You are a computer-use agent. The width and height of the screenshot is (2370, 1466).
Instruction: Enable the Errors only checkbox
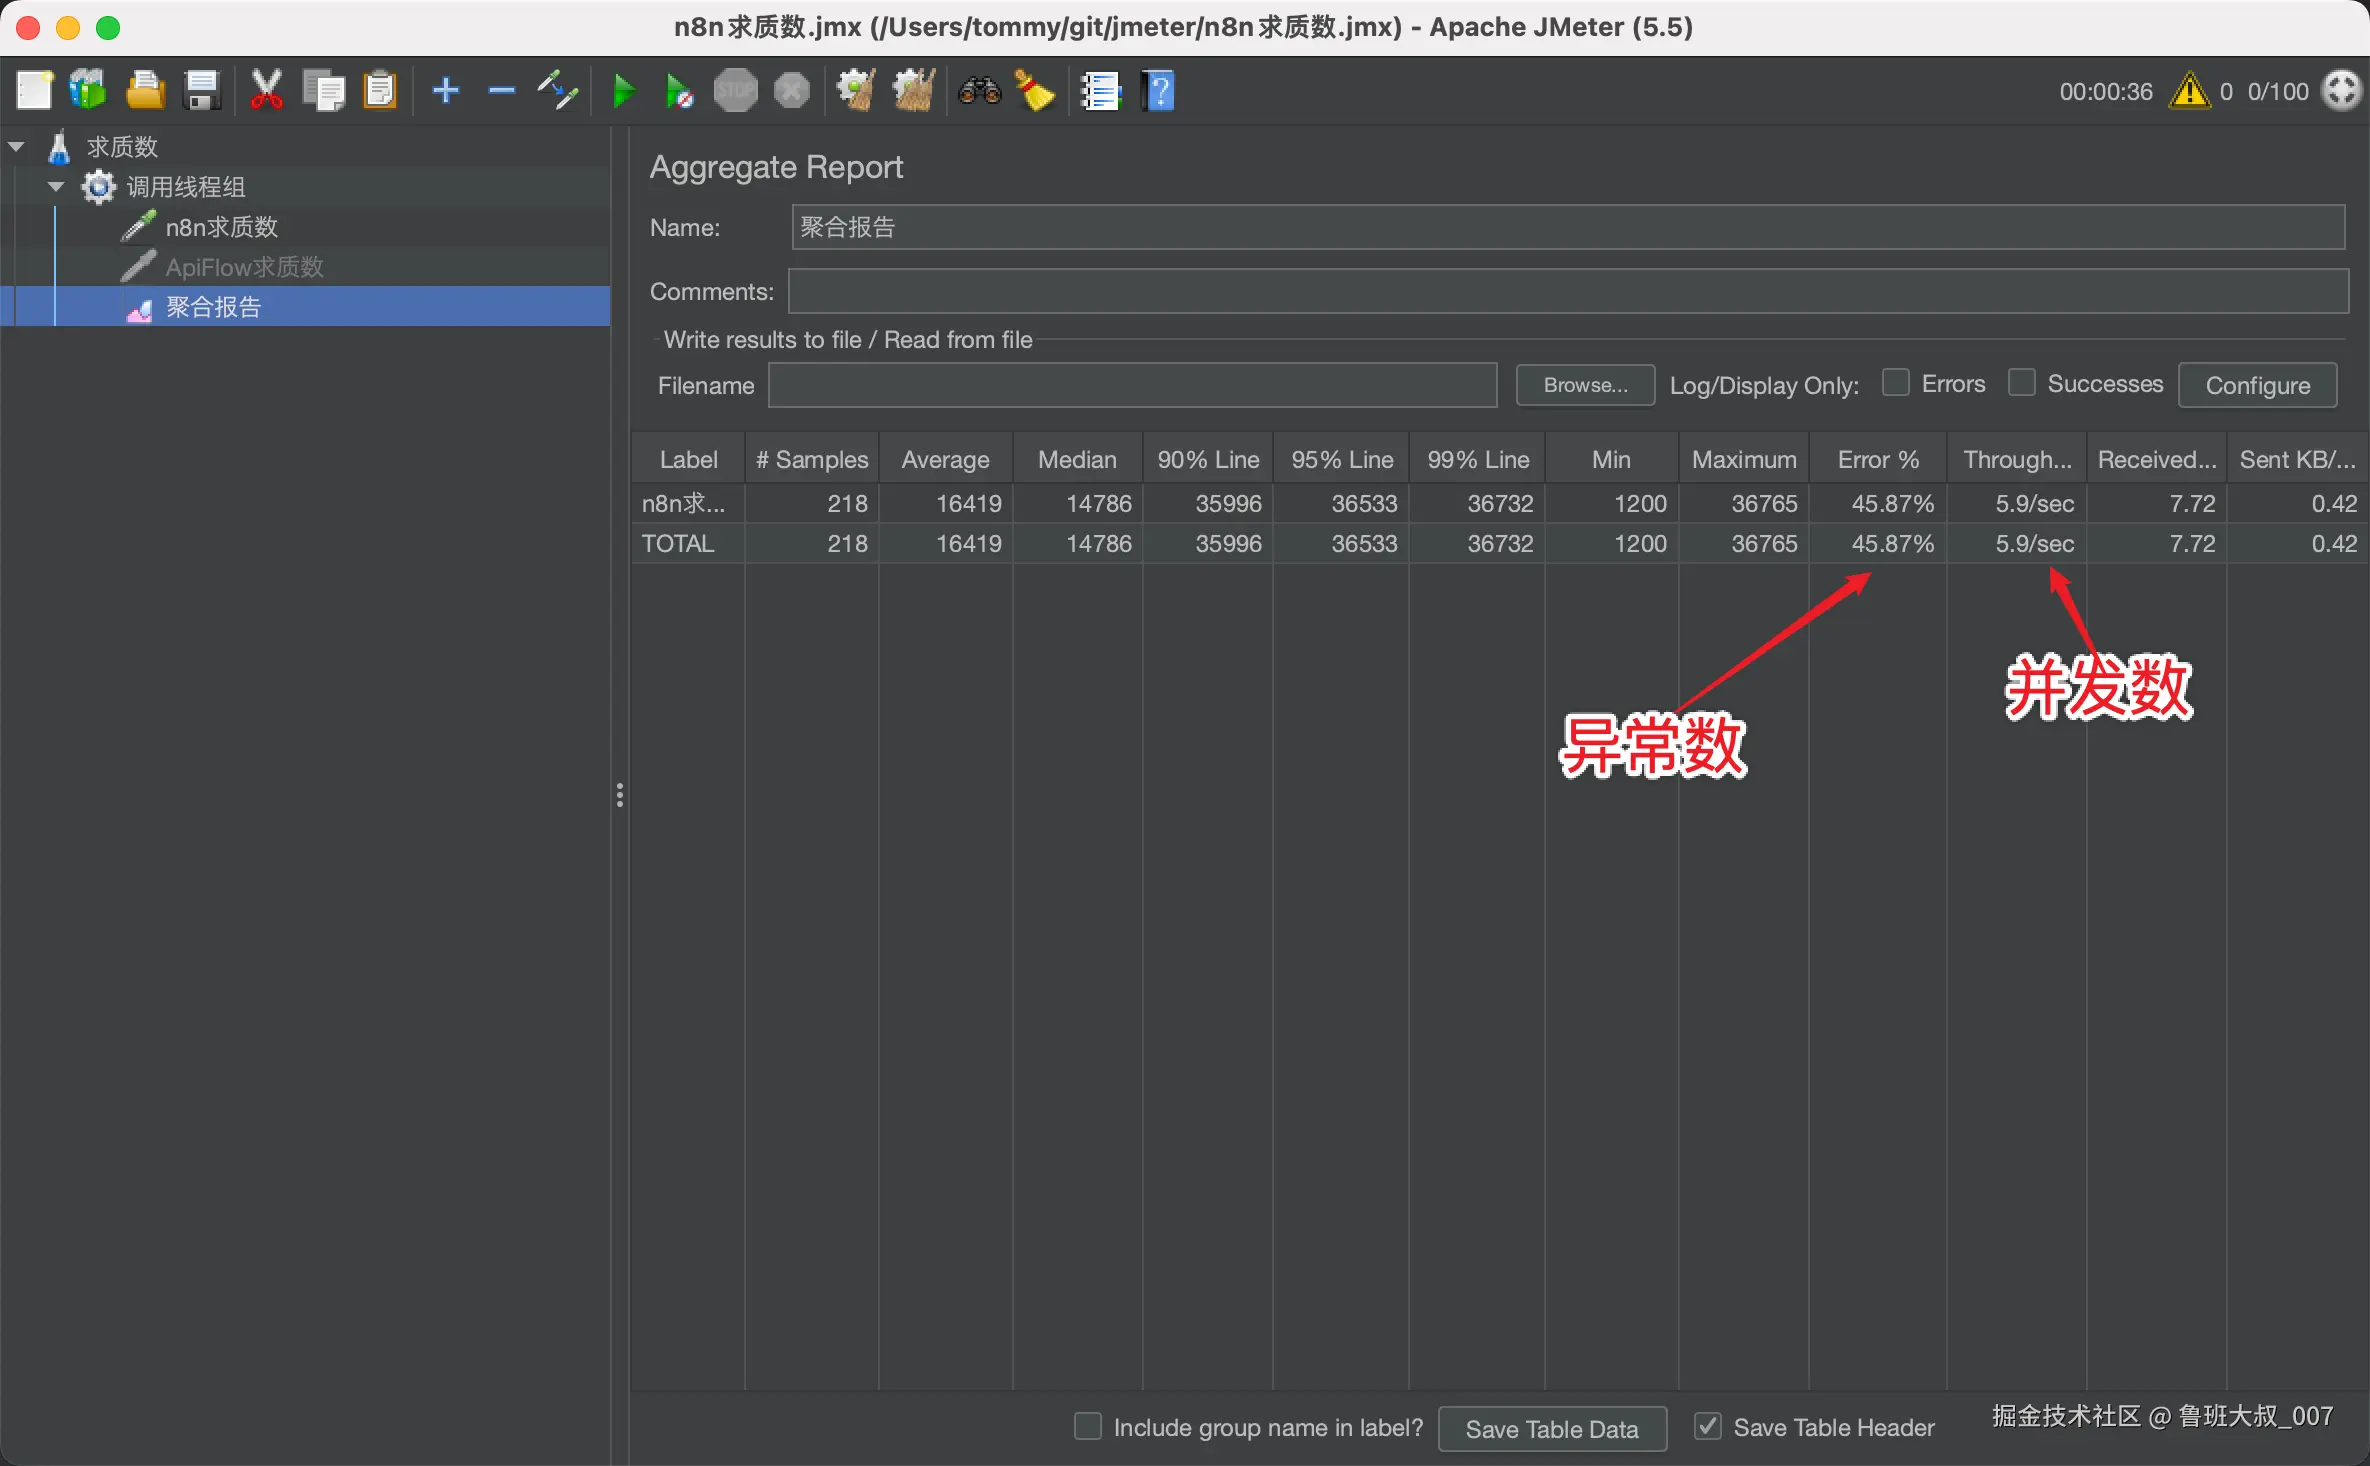point(1895,384)
